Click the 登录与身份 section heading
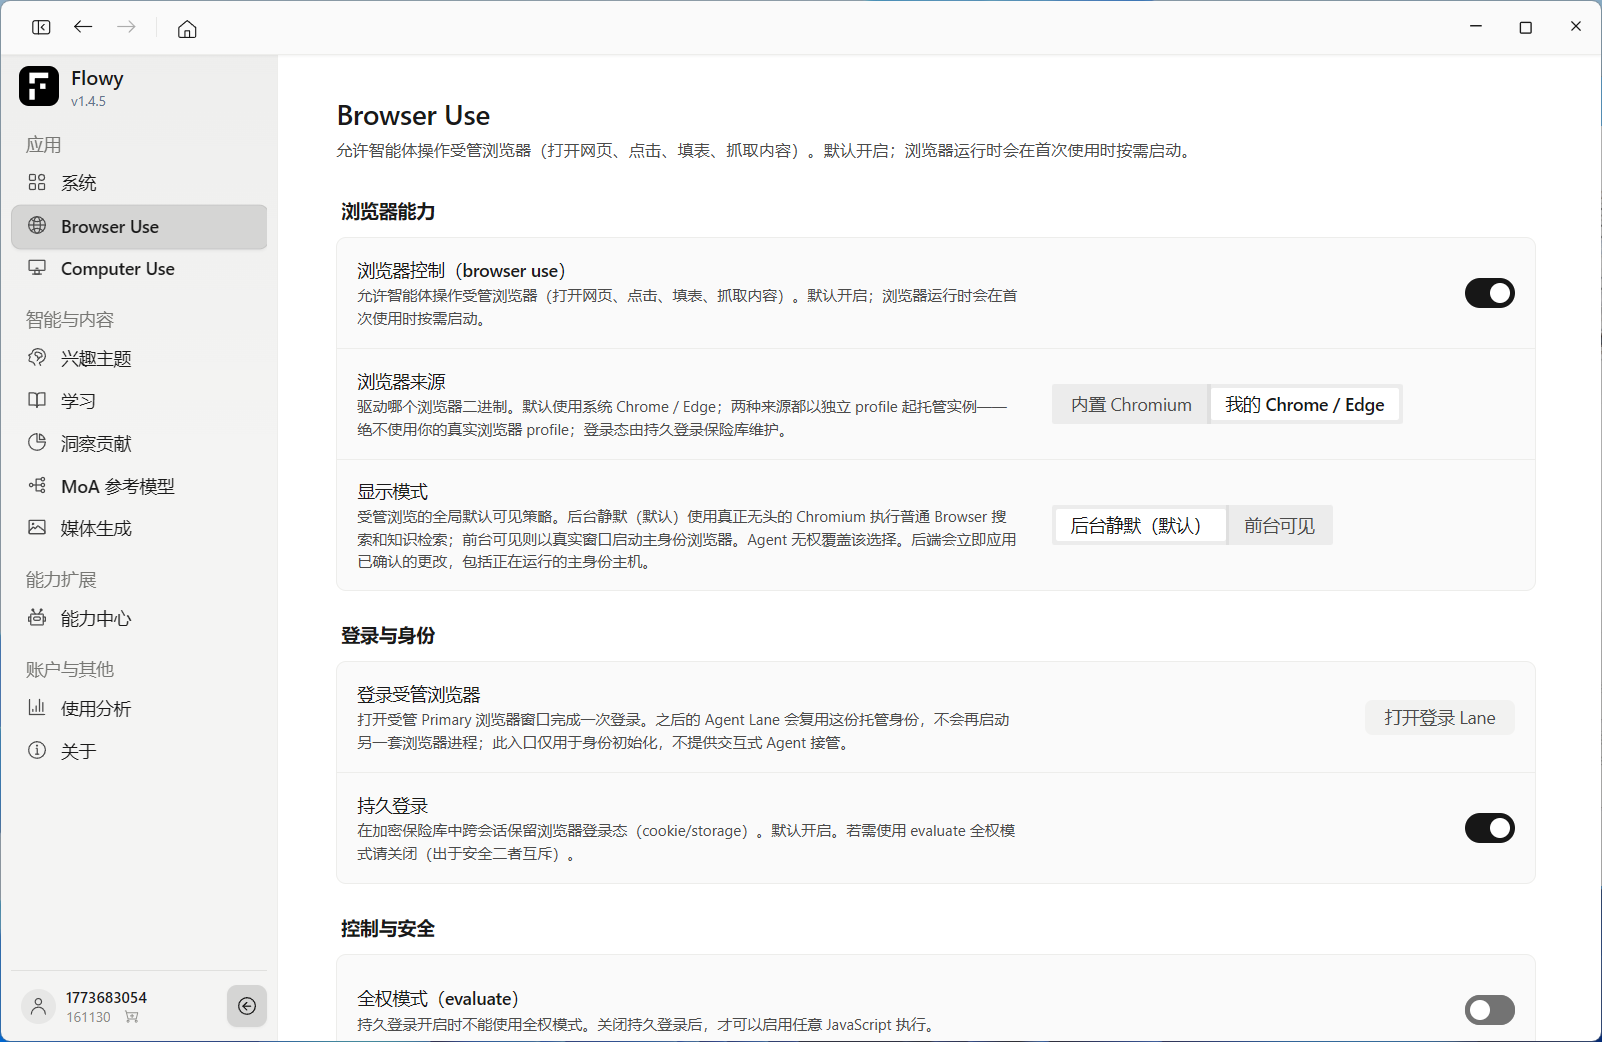Image resolution: width=1602 pixels, height=1042 pixels. pyautogui.click(x=388, y=636)
